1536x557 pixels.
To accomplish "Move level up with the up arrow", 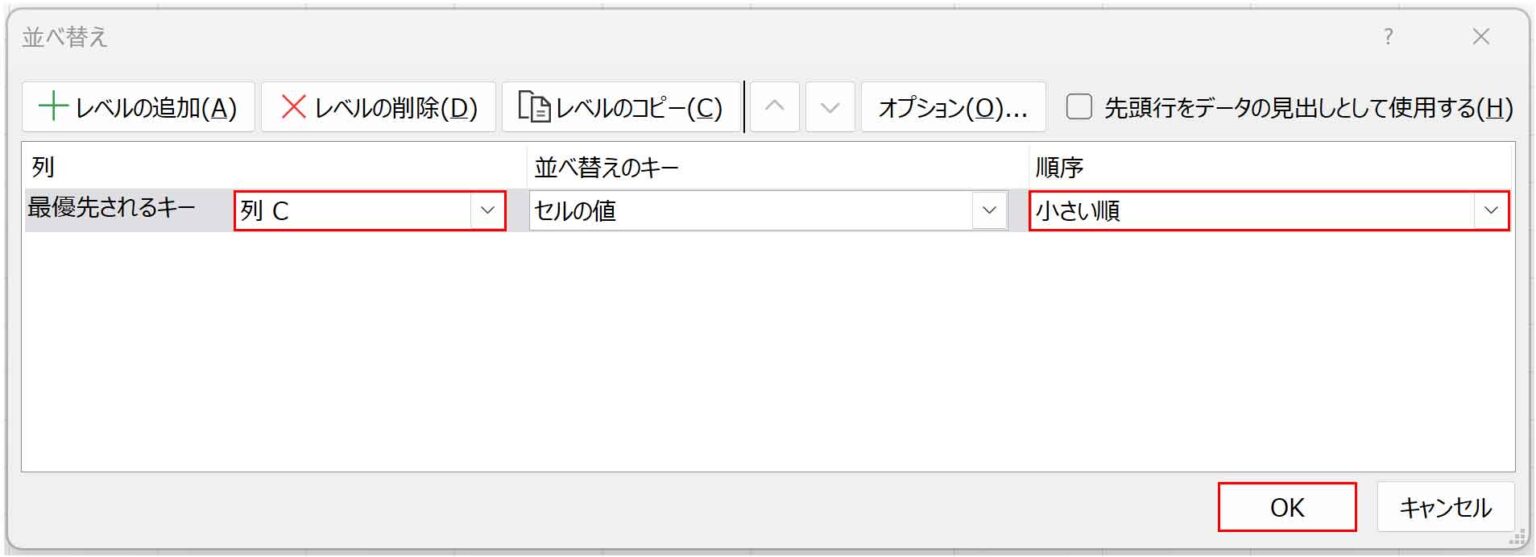I will coord(775,108).
